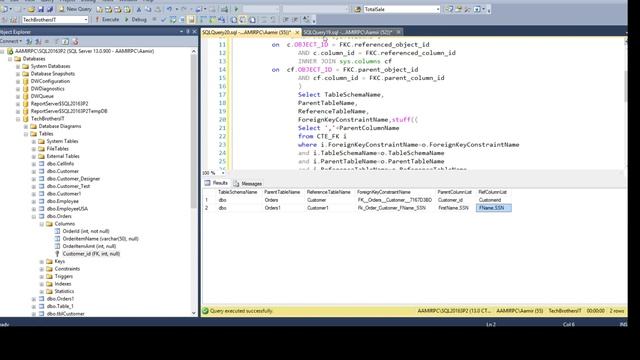Click the FName,SSN result cell
640x360 pixels.
493,208
